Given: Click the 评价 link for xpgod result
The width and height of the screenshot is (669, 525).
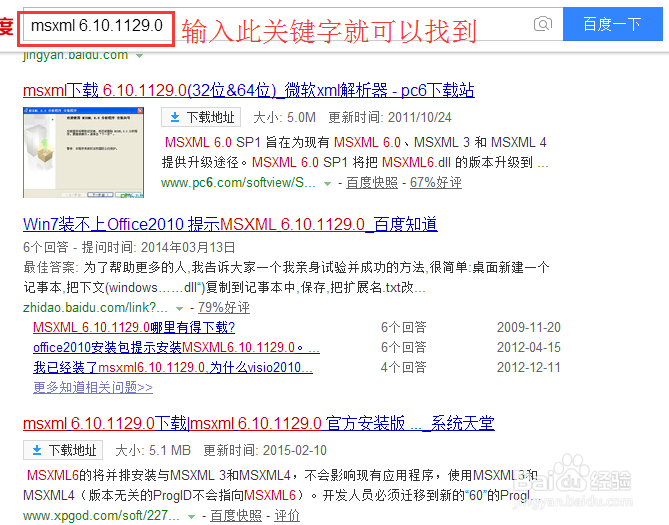Looking at the screenshot, I should [x=287, y=516].
